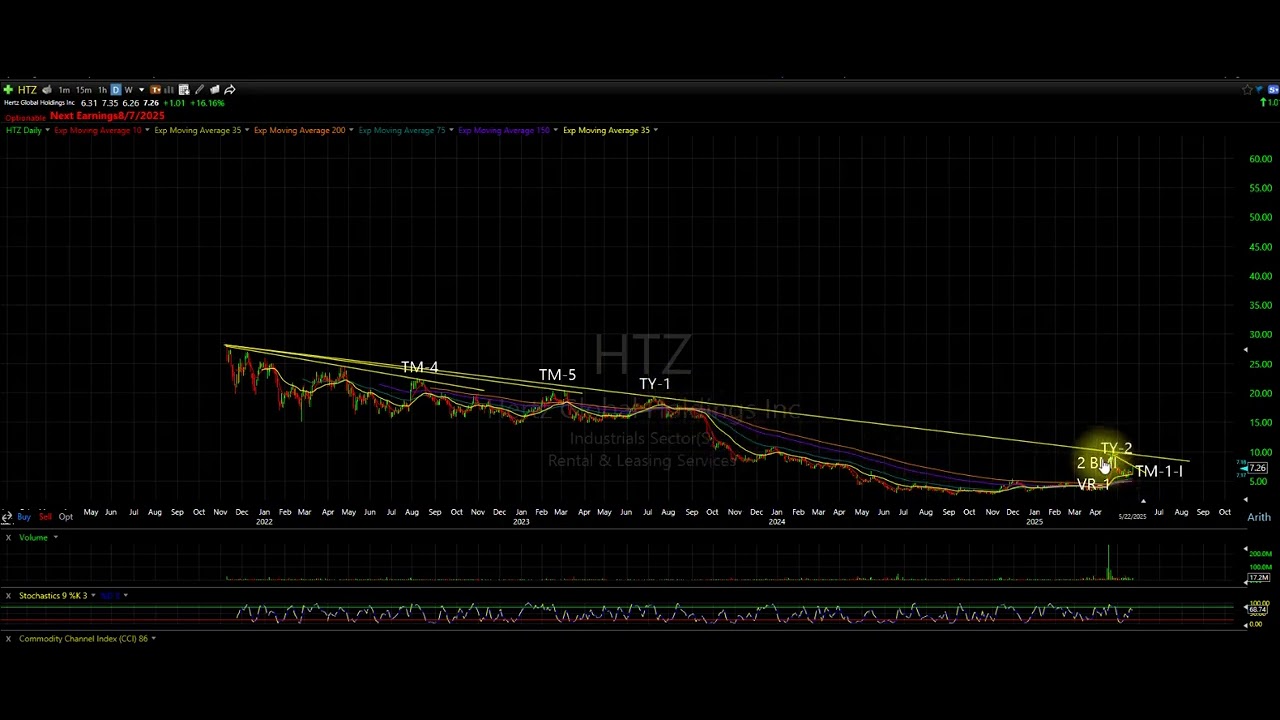Click the star favorite icon
Screen dimensions: 1280x720
click(1247, 90)
